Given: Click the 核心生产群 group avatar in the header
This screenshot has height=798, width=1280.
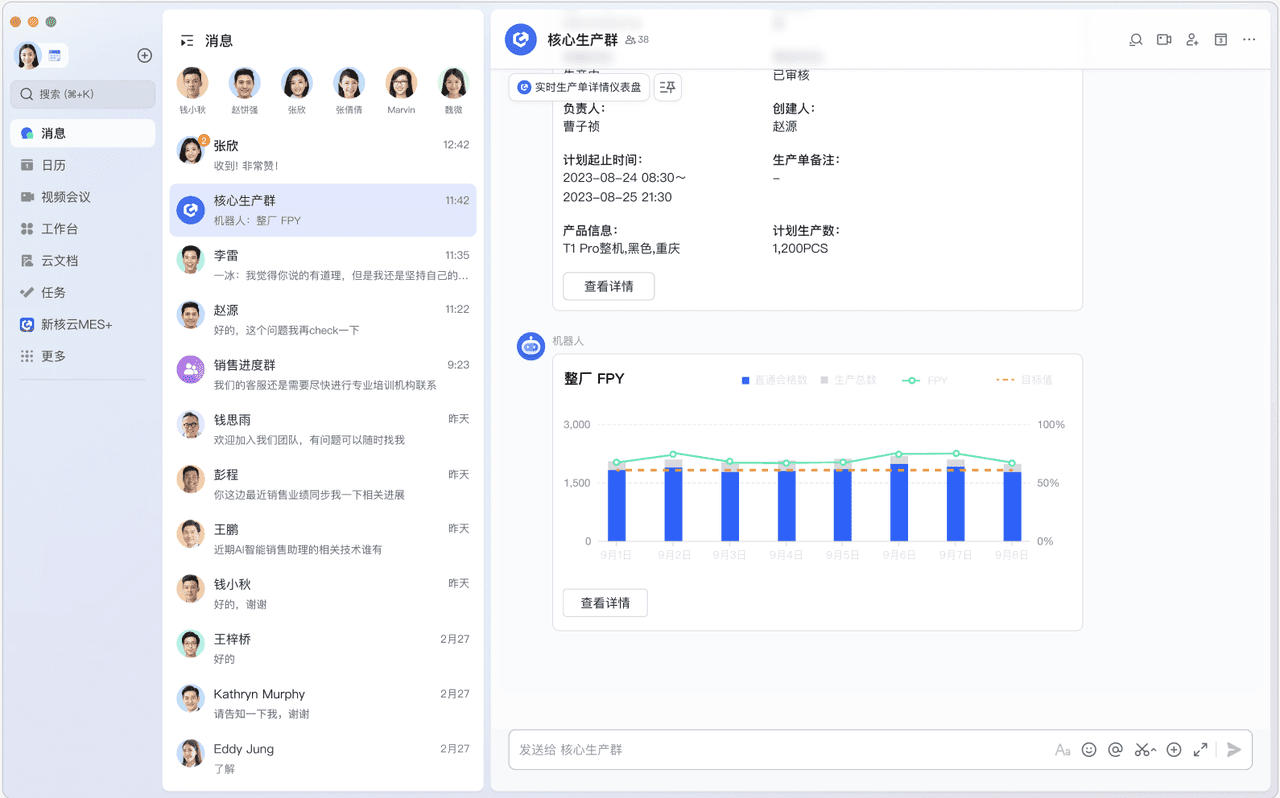Looking at the screenshot, I should point(521,40).
